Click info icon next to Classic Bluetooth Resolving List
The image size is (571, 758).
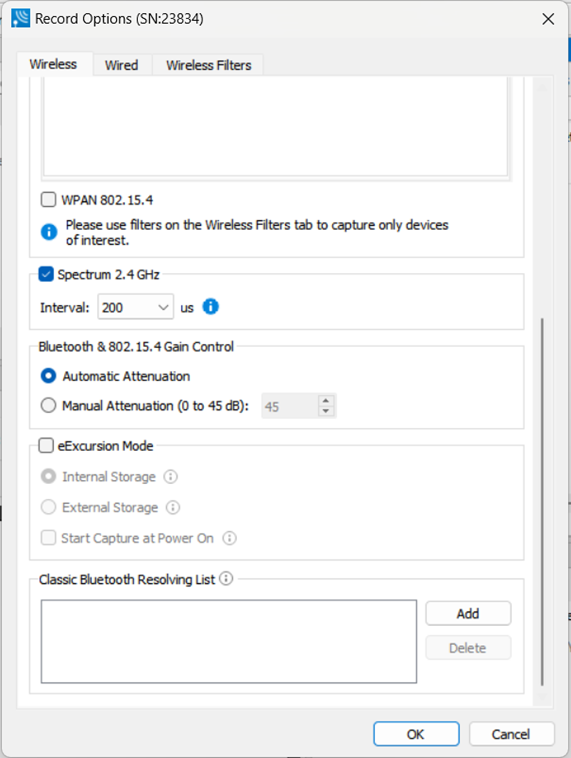tap(226, 578)
